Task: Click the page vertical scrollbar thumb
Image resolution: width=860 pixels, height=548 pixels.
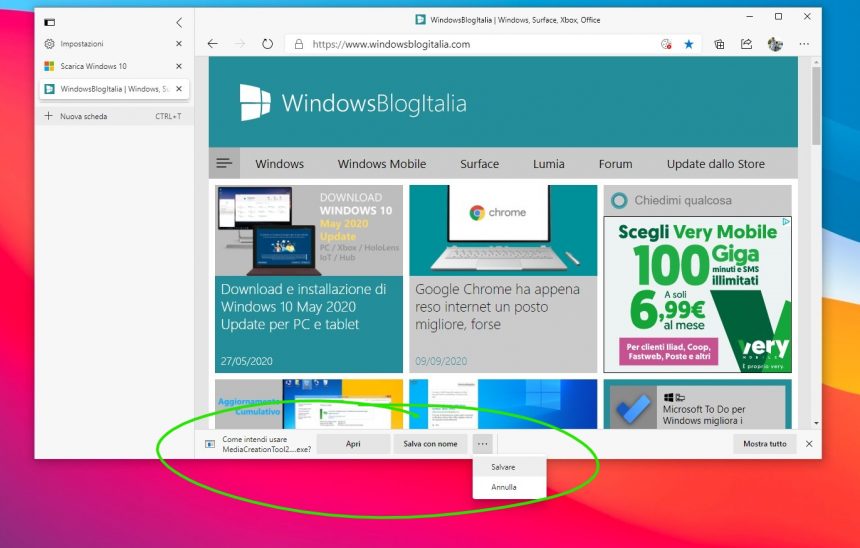Action: [816, 105]
